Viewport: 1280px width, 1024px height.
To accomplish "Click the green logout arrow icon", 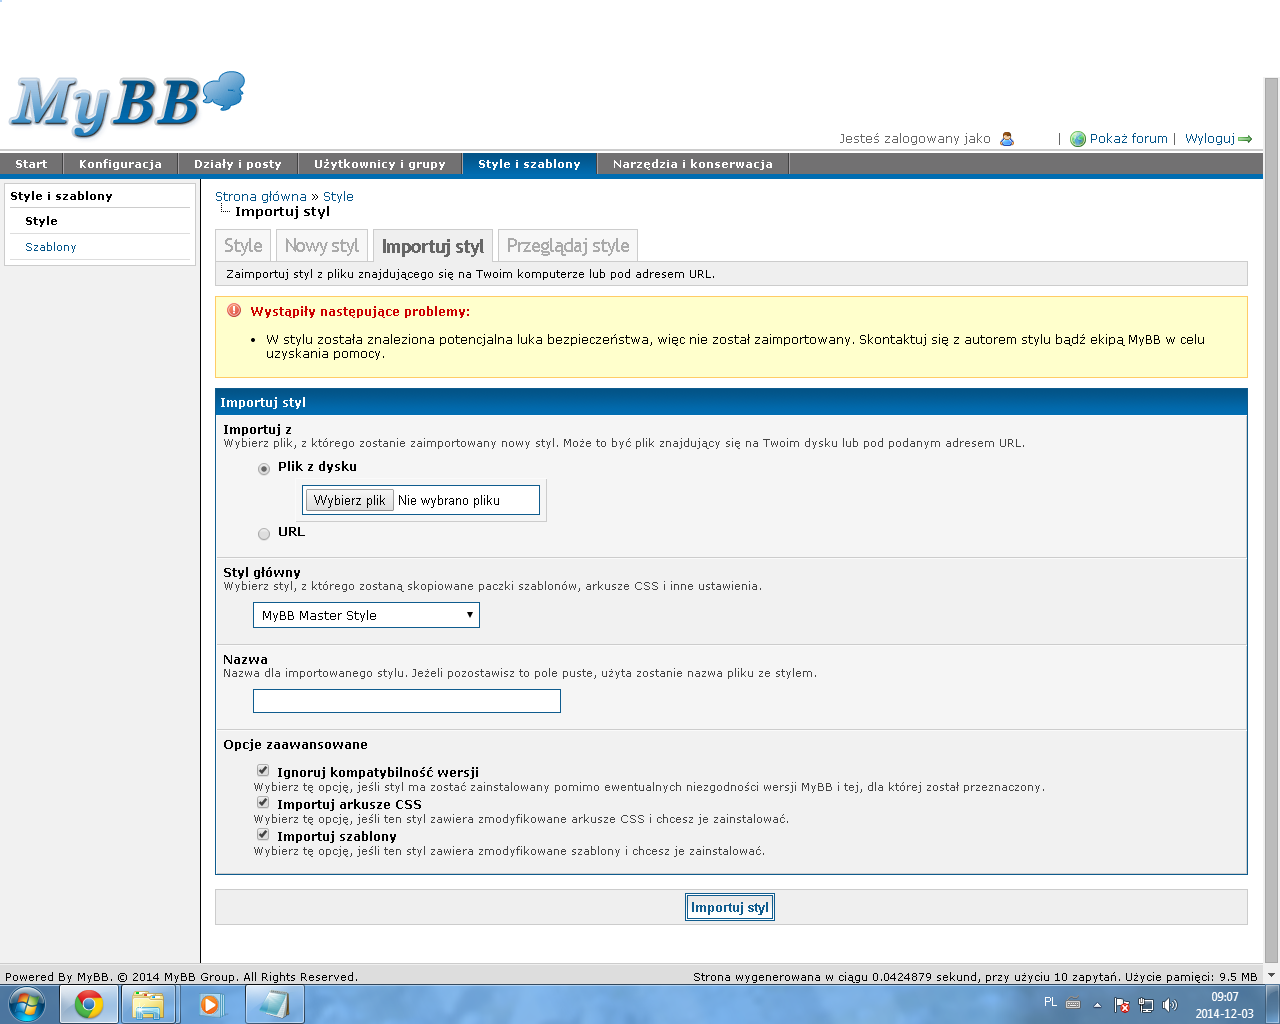I will (1245, 139).
